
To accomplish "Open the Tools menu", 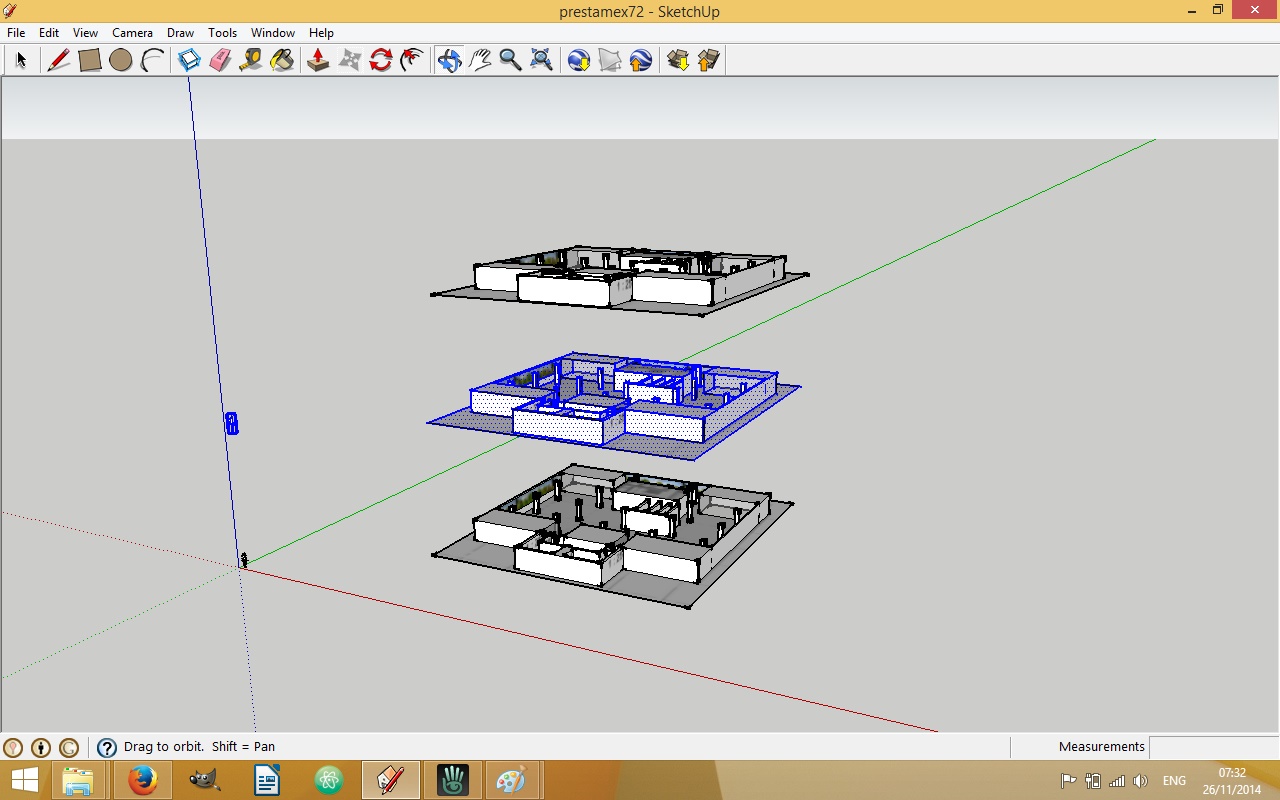I will pos(222,33).
